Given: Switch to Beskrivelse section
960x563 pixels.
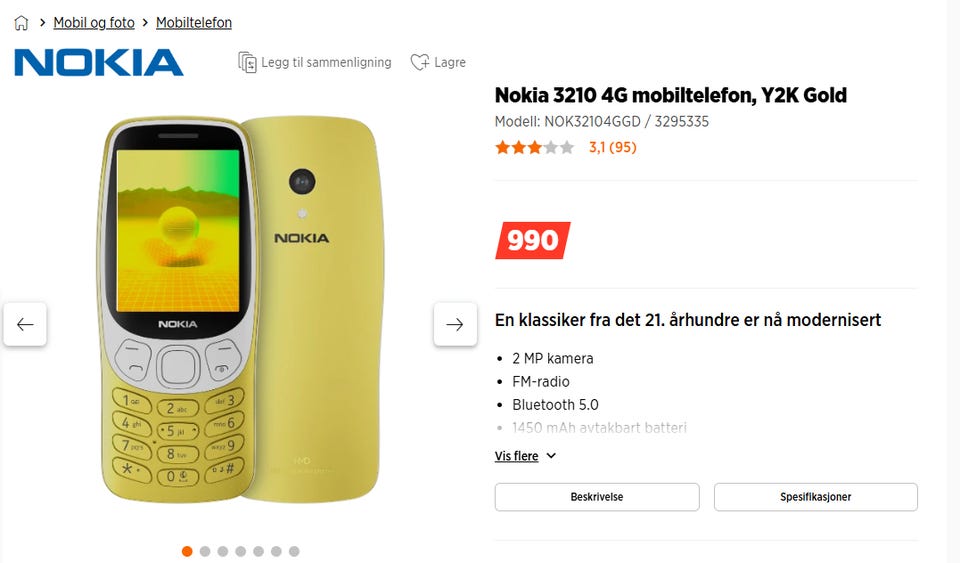Looking at the screenshot, I should click(x=597, y=497).
